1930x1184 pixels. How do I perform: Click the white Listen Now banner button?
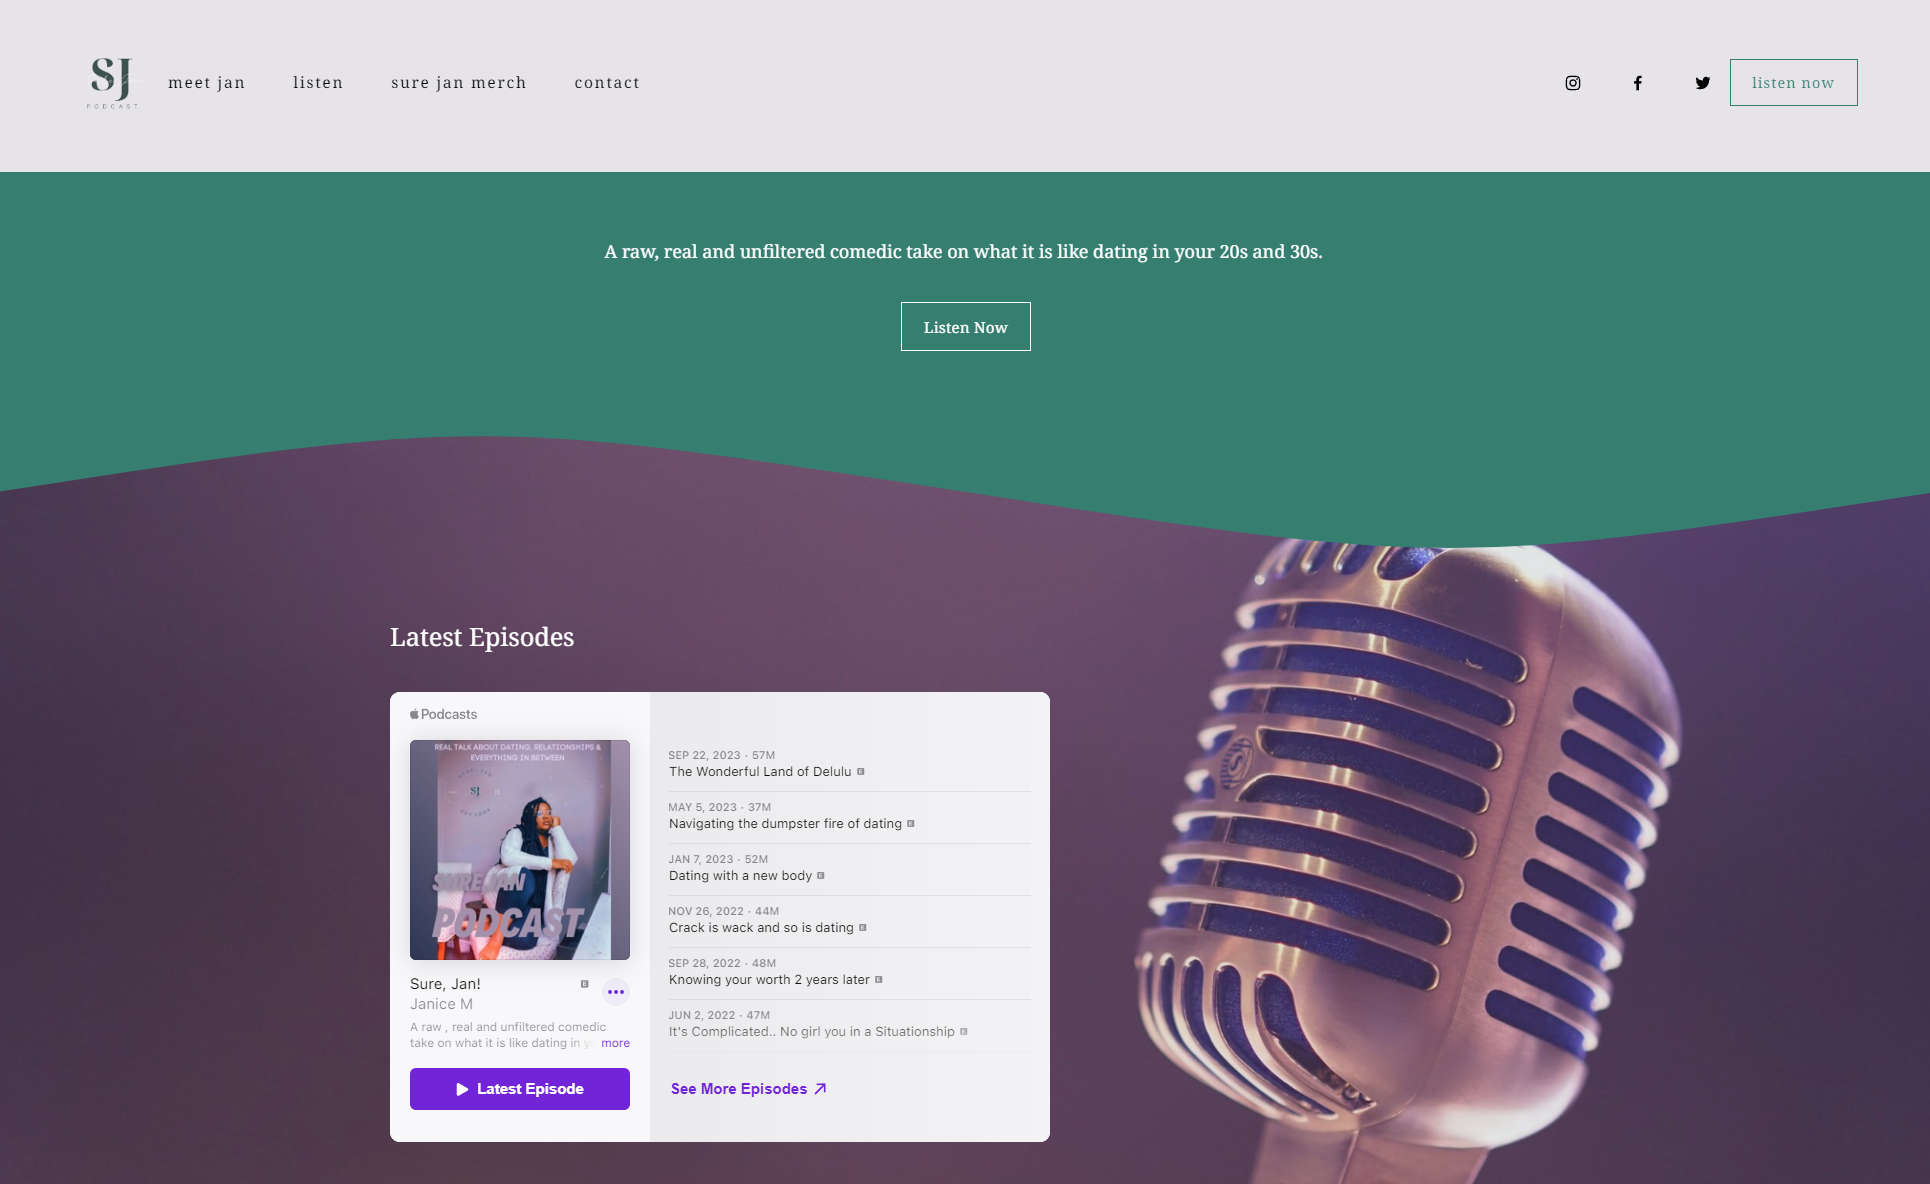point(966,327)
